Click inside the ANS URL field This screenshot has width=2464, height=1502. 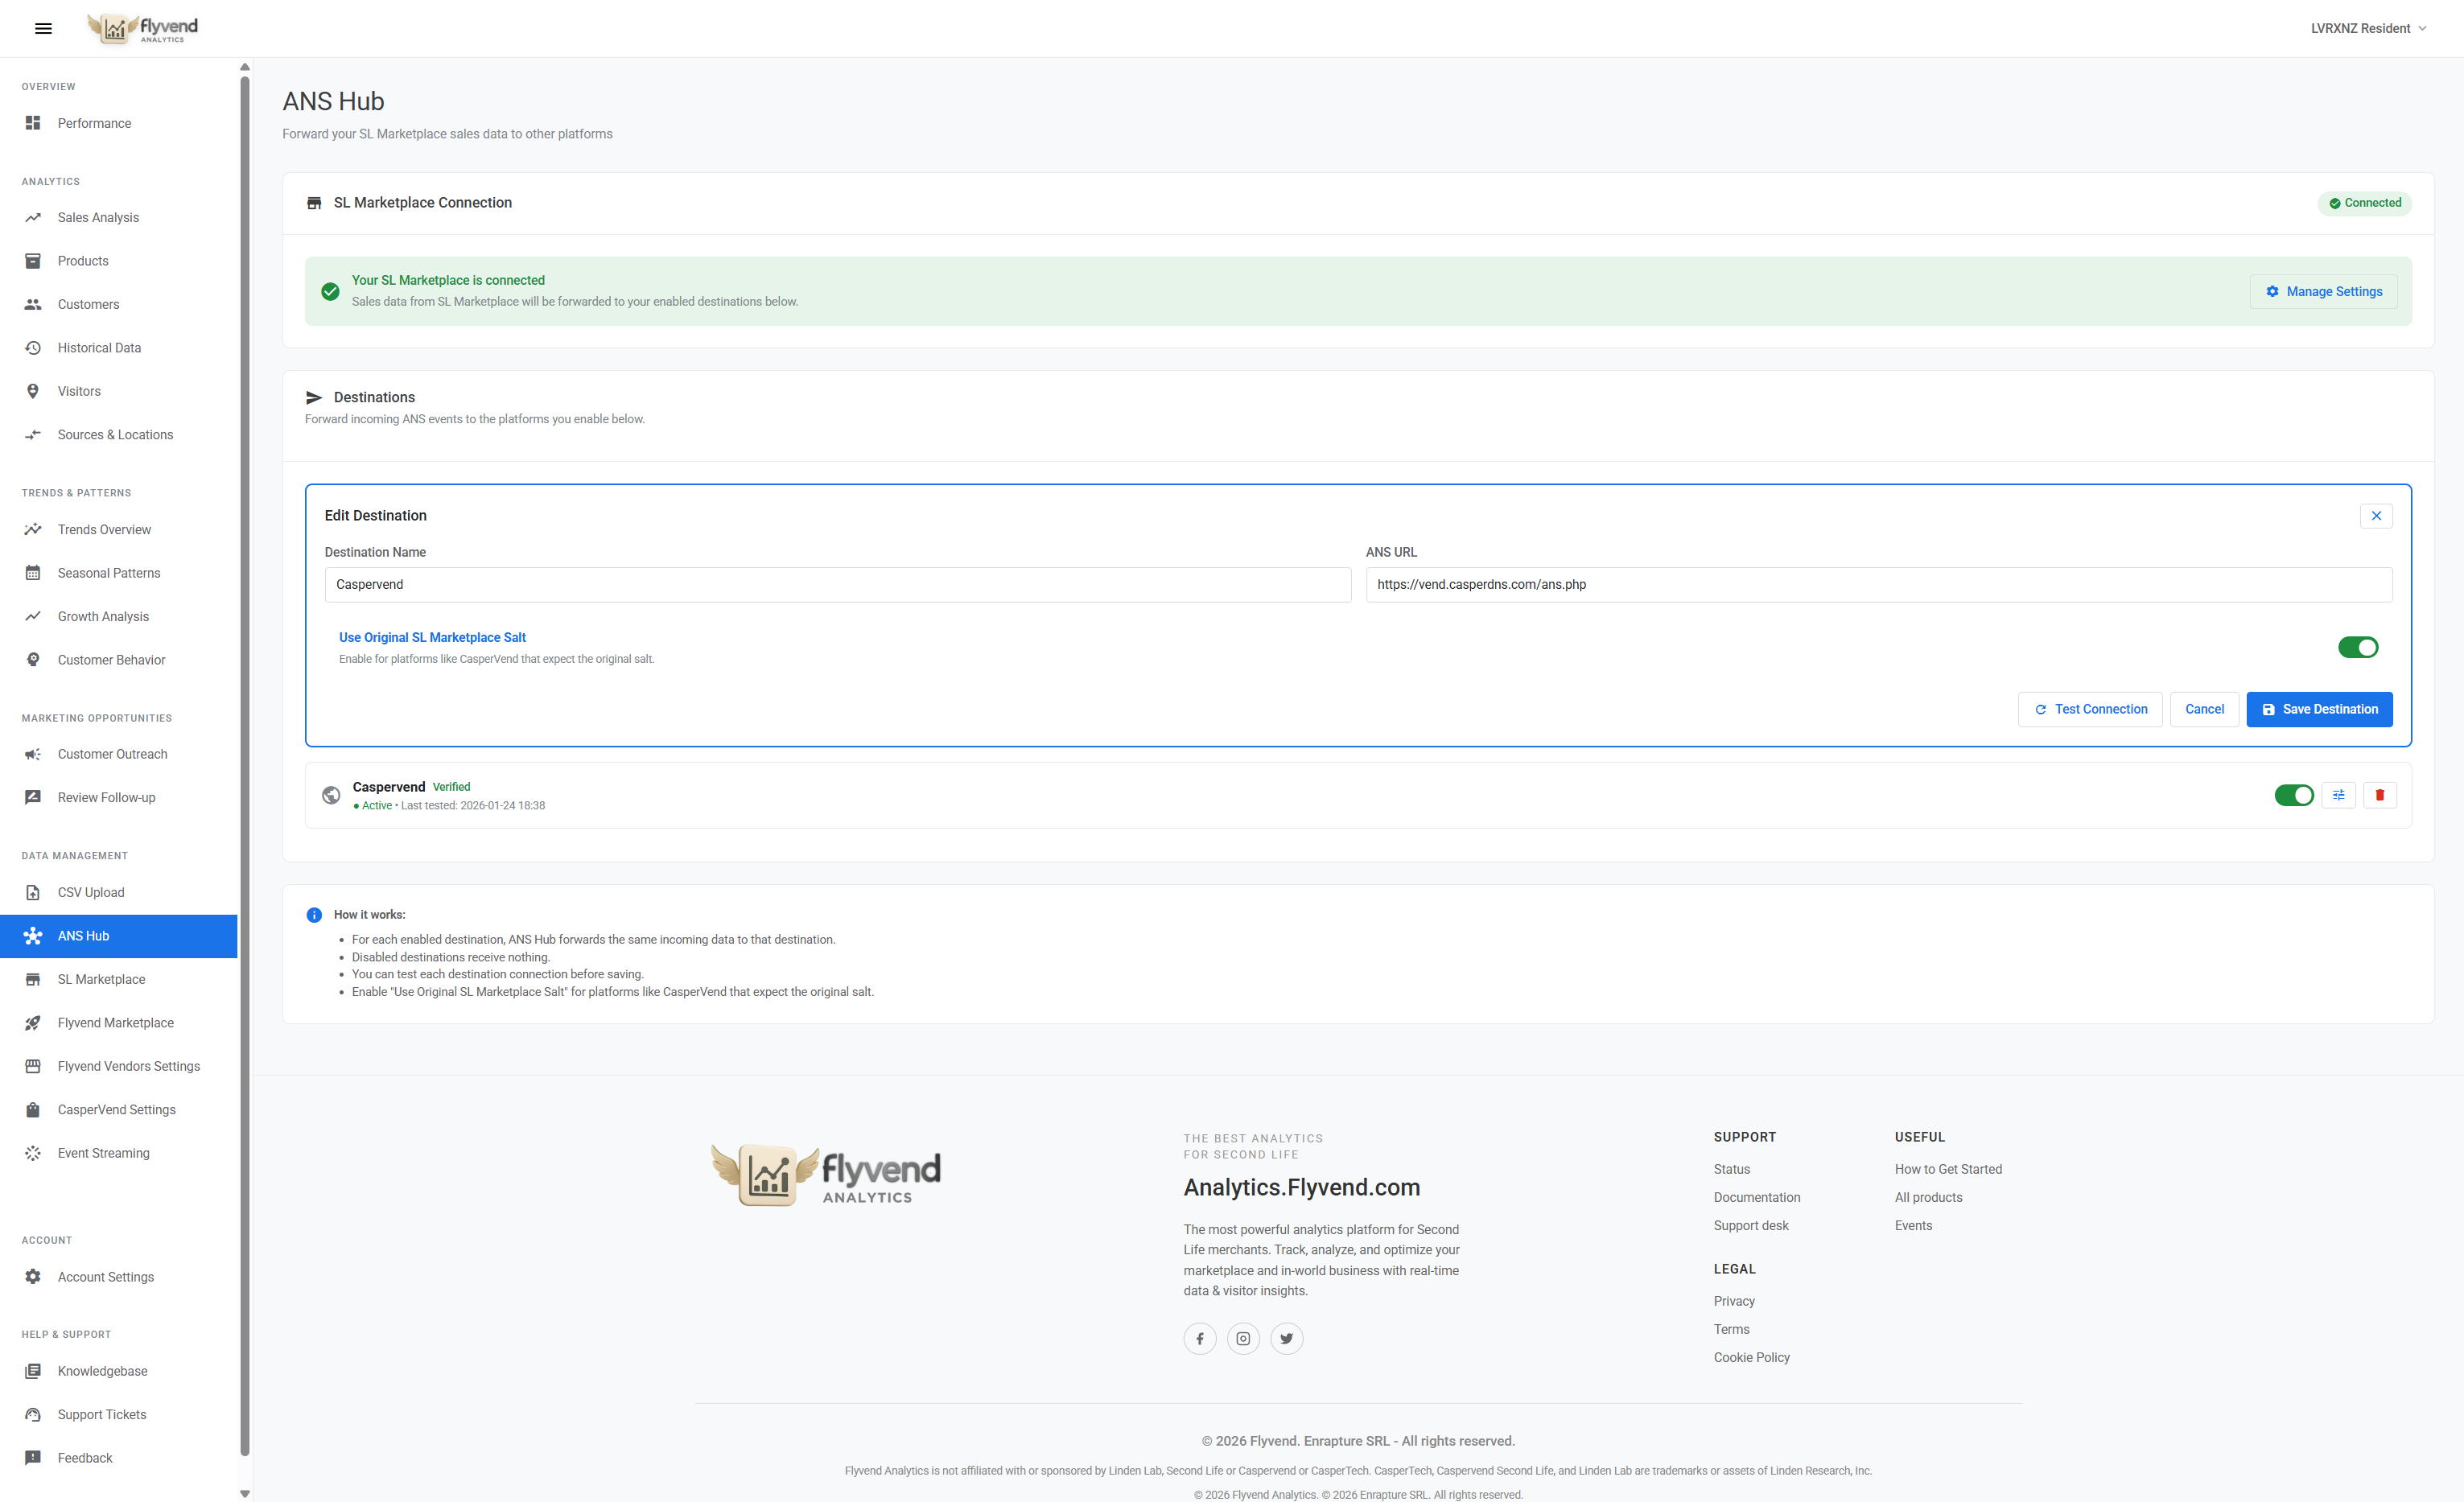coord(1878,584)
